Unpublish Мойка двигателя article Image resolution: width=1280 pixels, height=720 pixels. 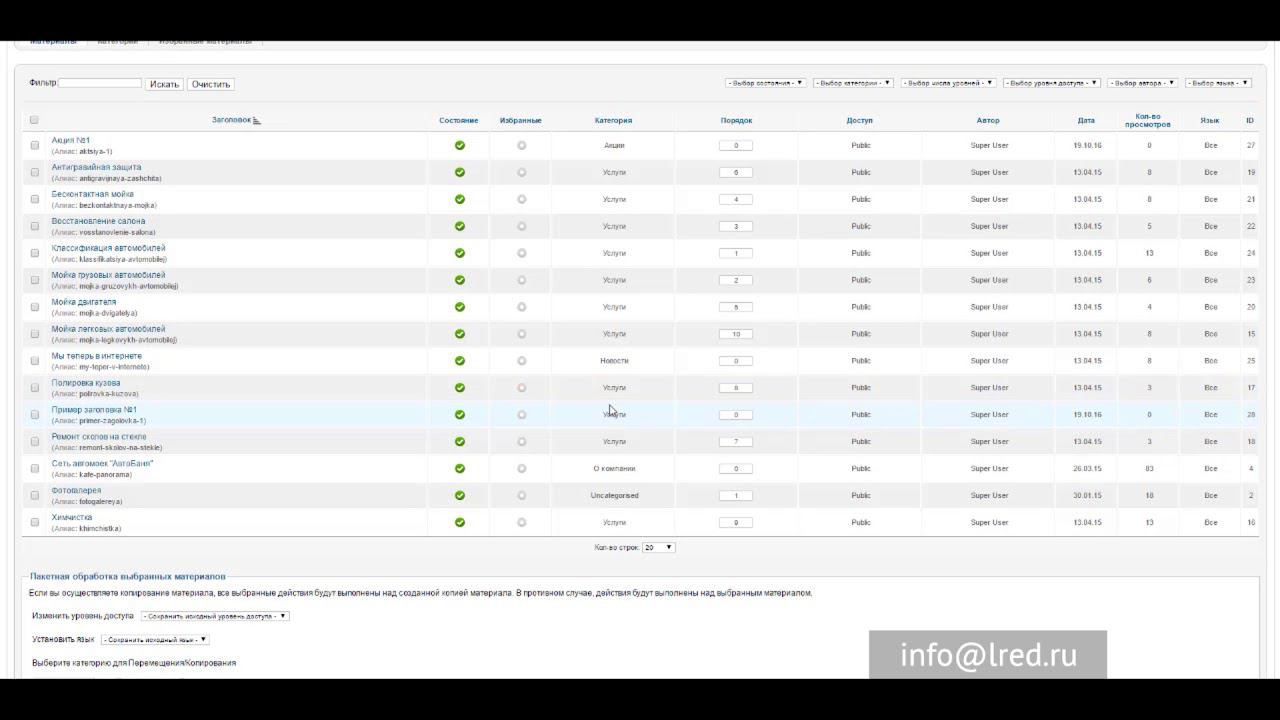point(460,307)
